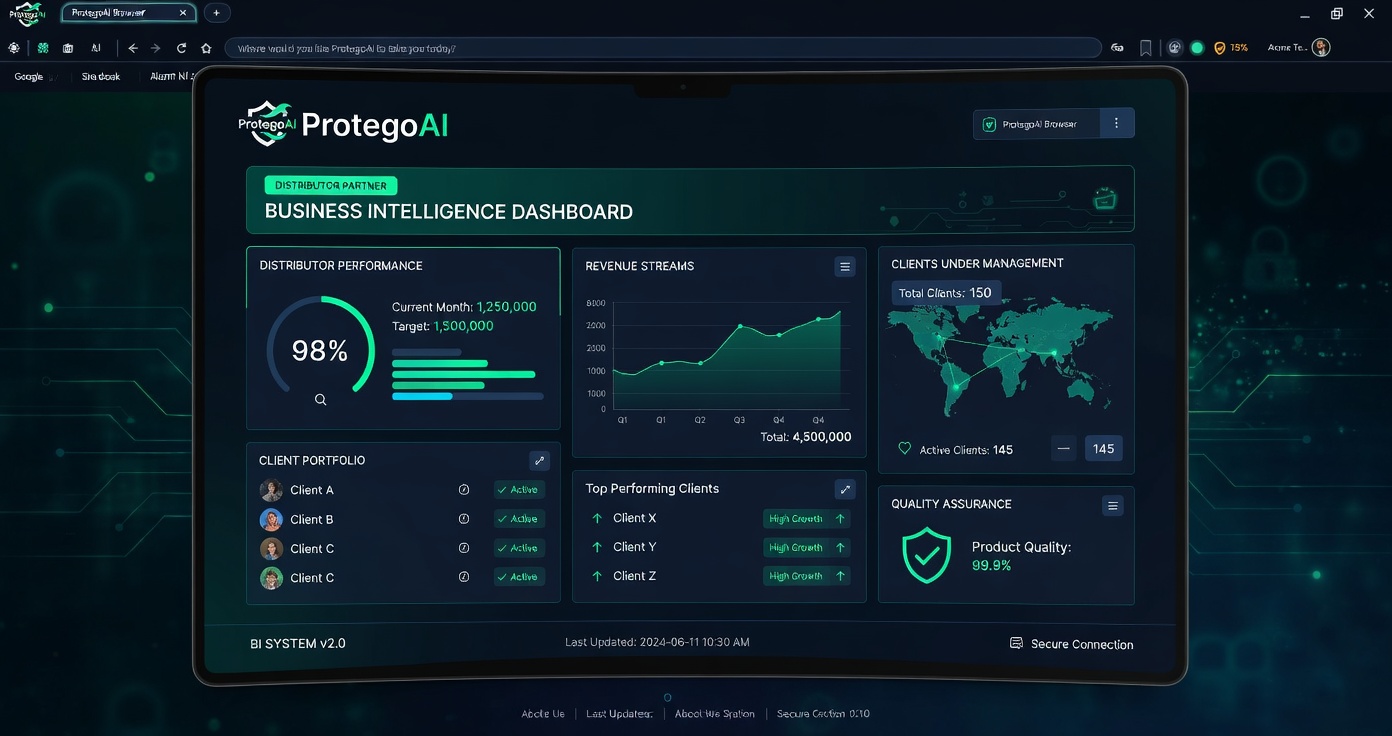Go forward with the browser forward arrow

(x=156, y=48)
